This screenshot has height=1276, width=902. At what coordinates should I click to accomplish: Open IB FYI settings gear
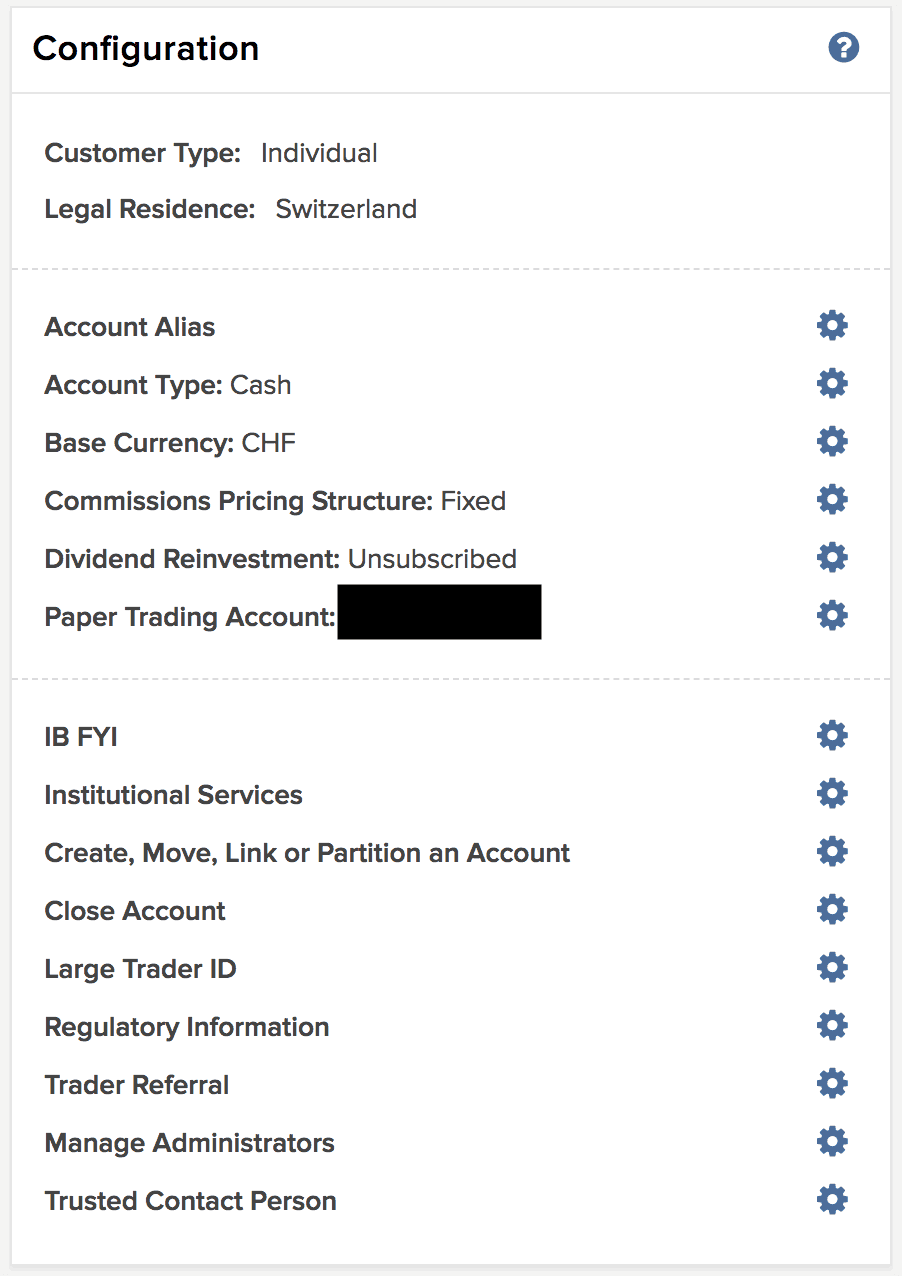[x=832, y=735]
